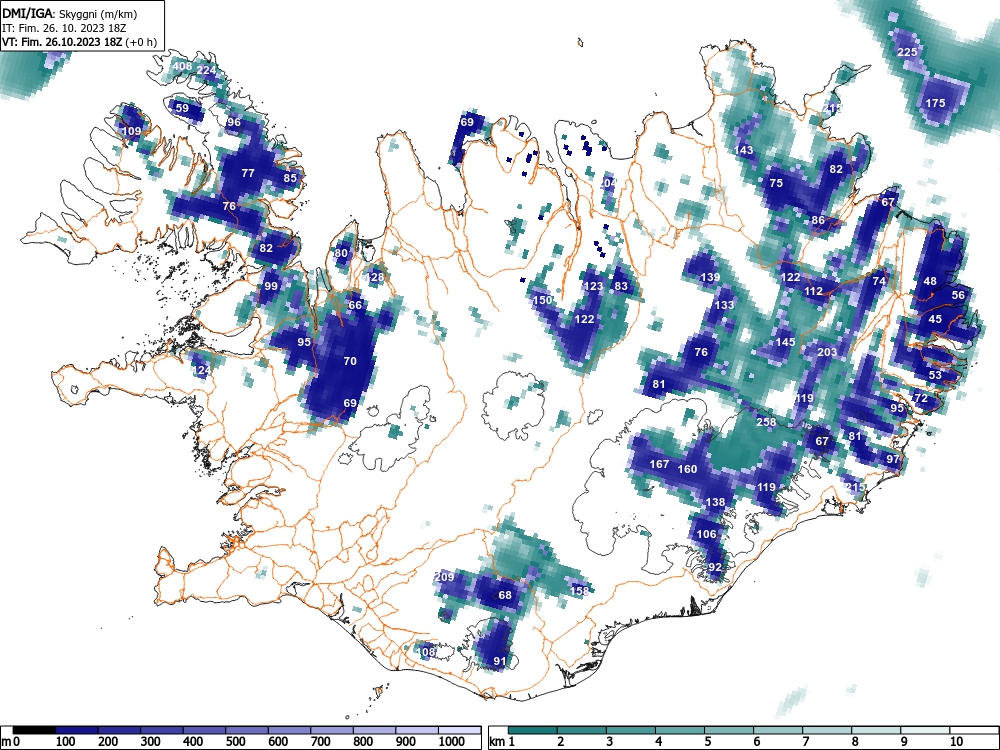Click the legend label '1000' on the meter scale
1000x750 pixels.
pyautogui.click(x=451, y=742)
